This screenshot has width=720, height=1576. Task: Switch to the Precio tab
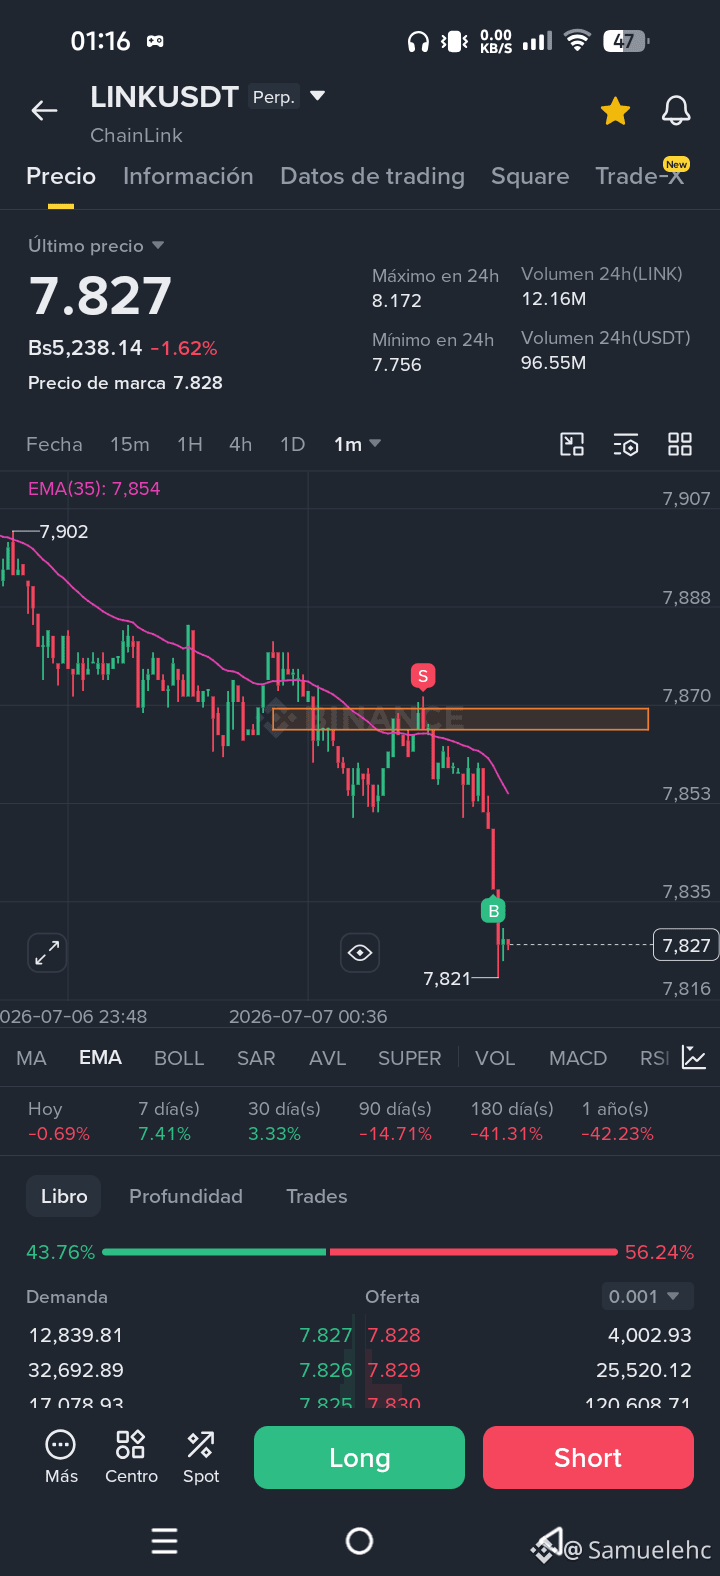pyautogui.click(x=61, y=176)
